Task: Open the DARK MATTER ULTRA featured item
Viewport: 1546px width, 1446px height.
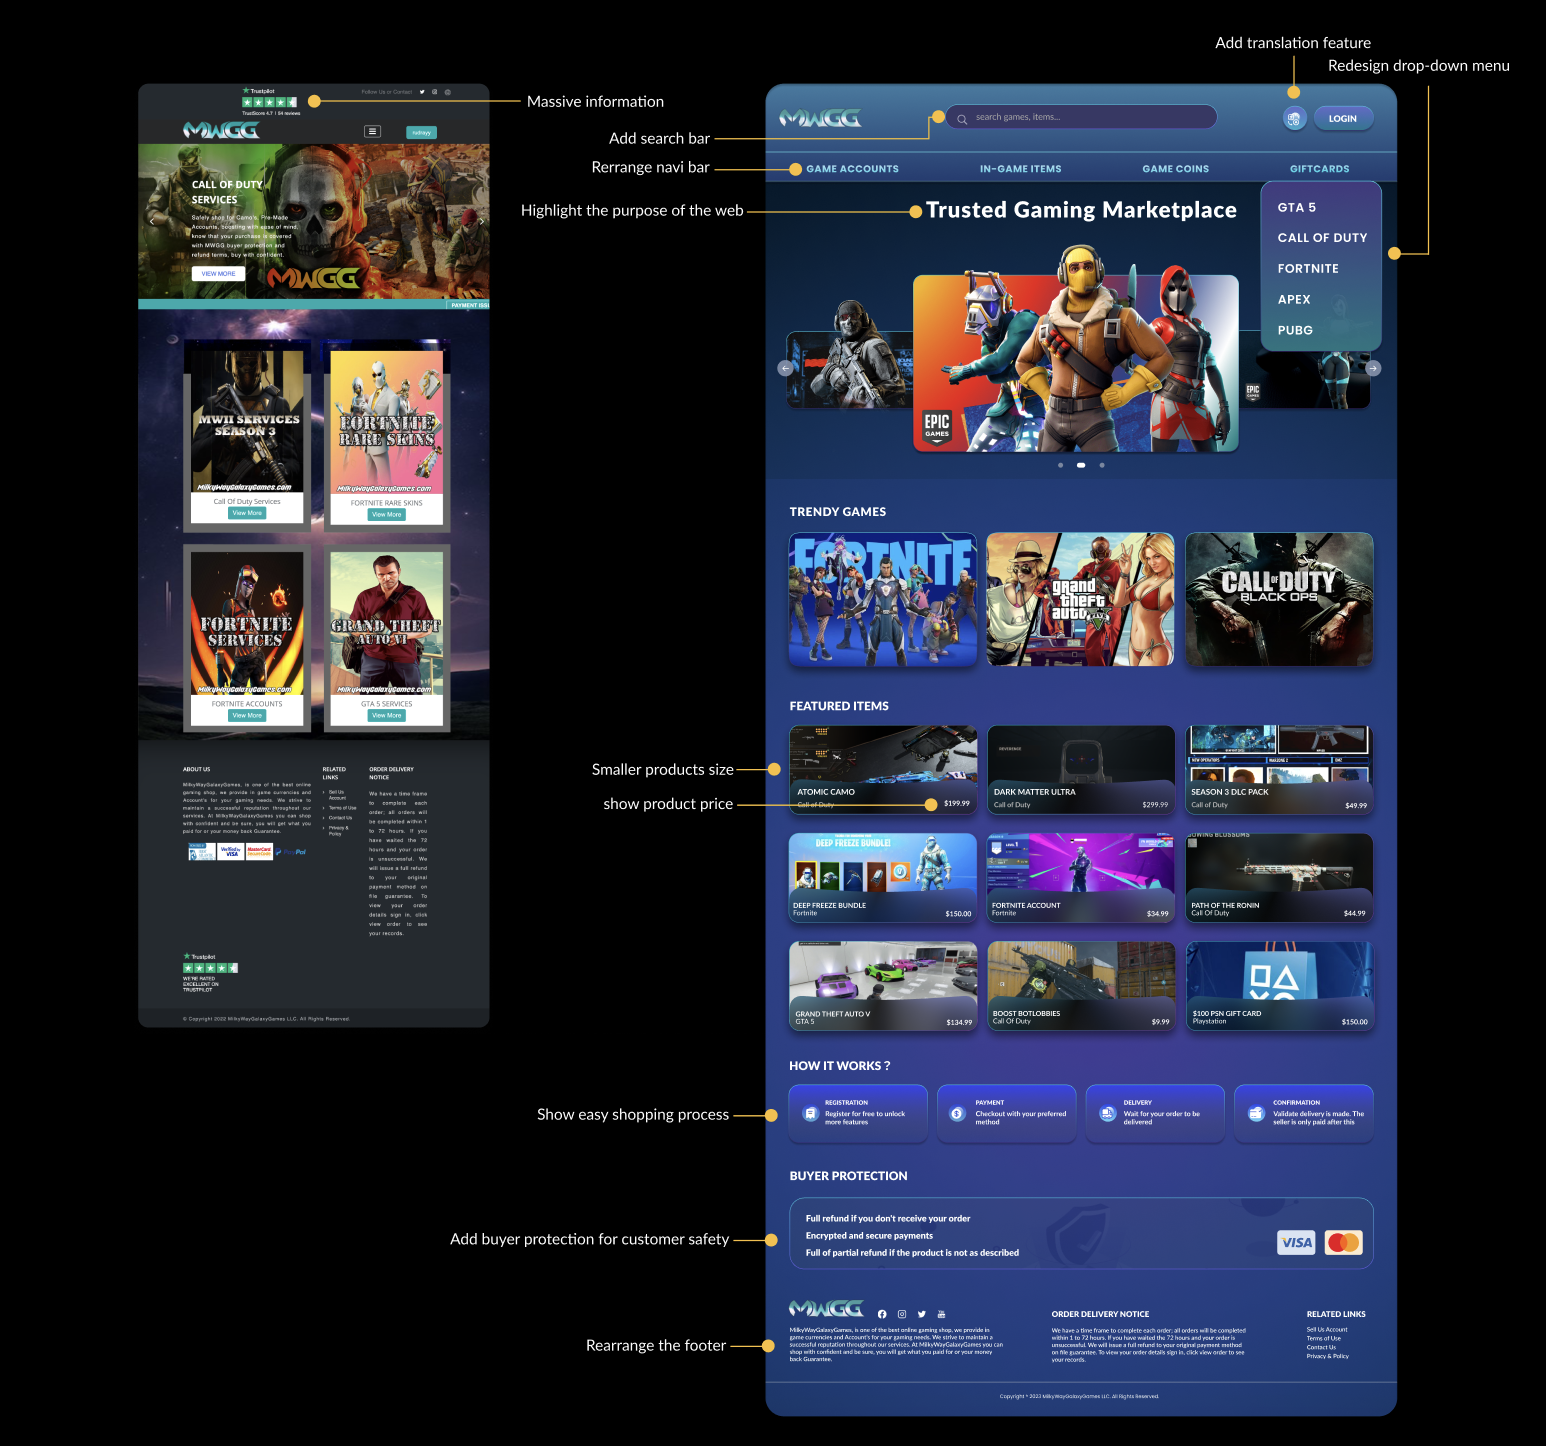Action: click(x=1081, y=769)
